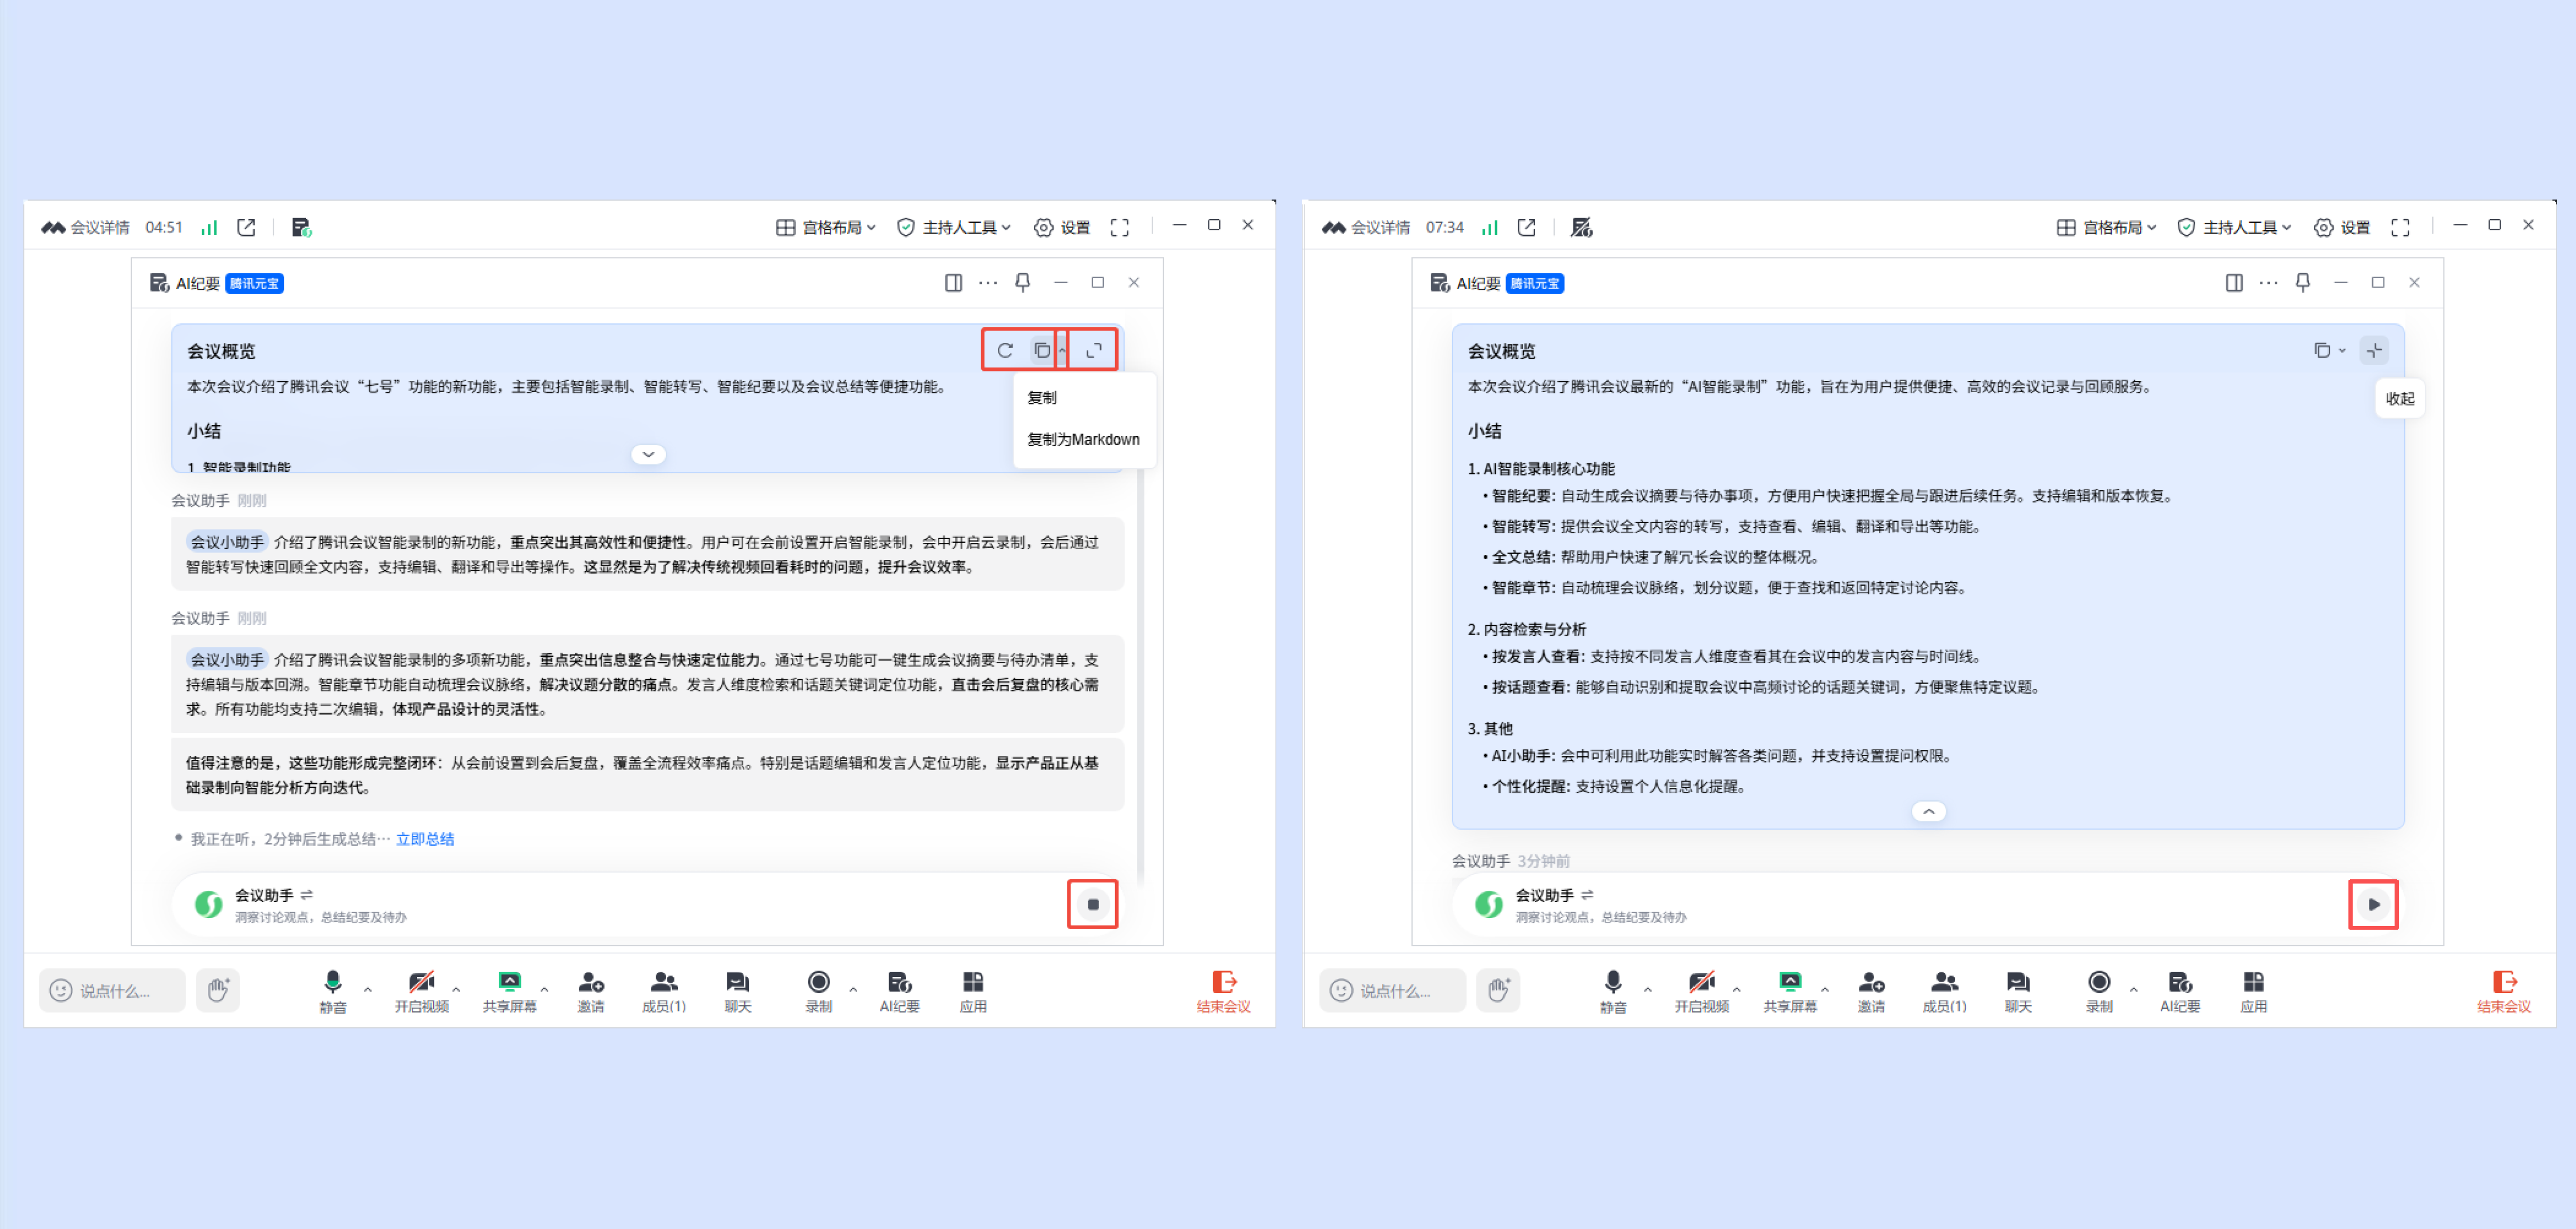
Task: Click the 说点什么 input in the left window
Action: [x=113, y=990]
